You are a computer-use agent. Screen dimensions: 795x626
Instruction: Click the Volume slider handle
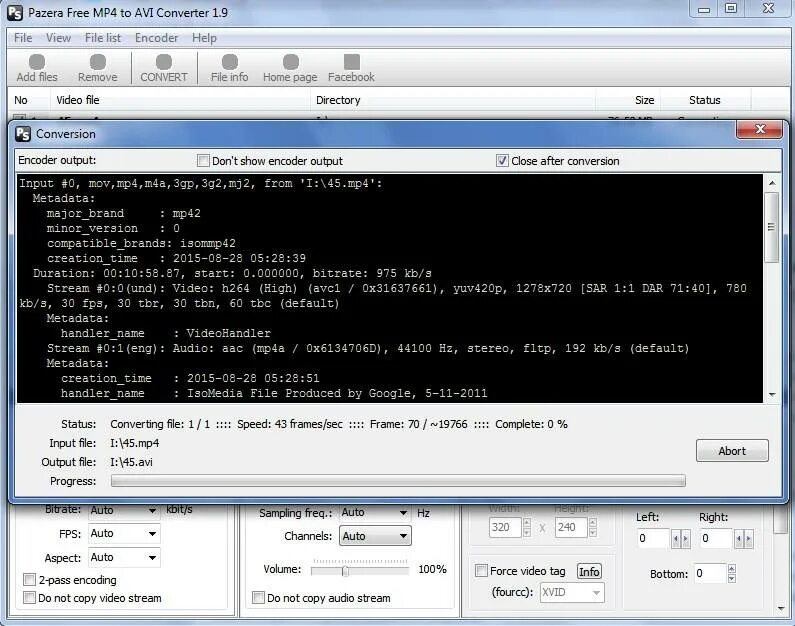(345, 571)
